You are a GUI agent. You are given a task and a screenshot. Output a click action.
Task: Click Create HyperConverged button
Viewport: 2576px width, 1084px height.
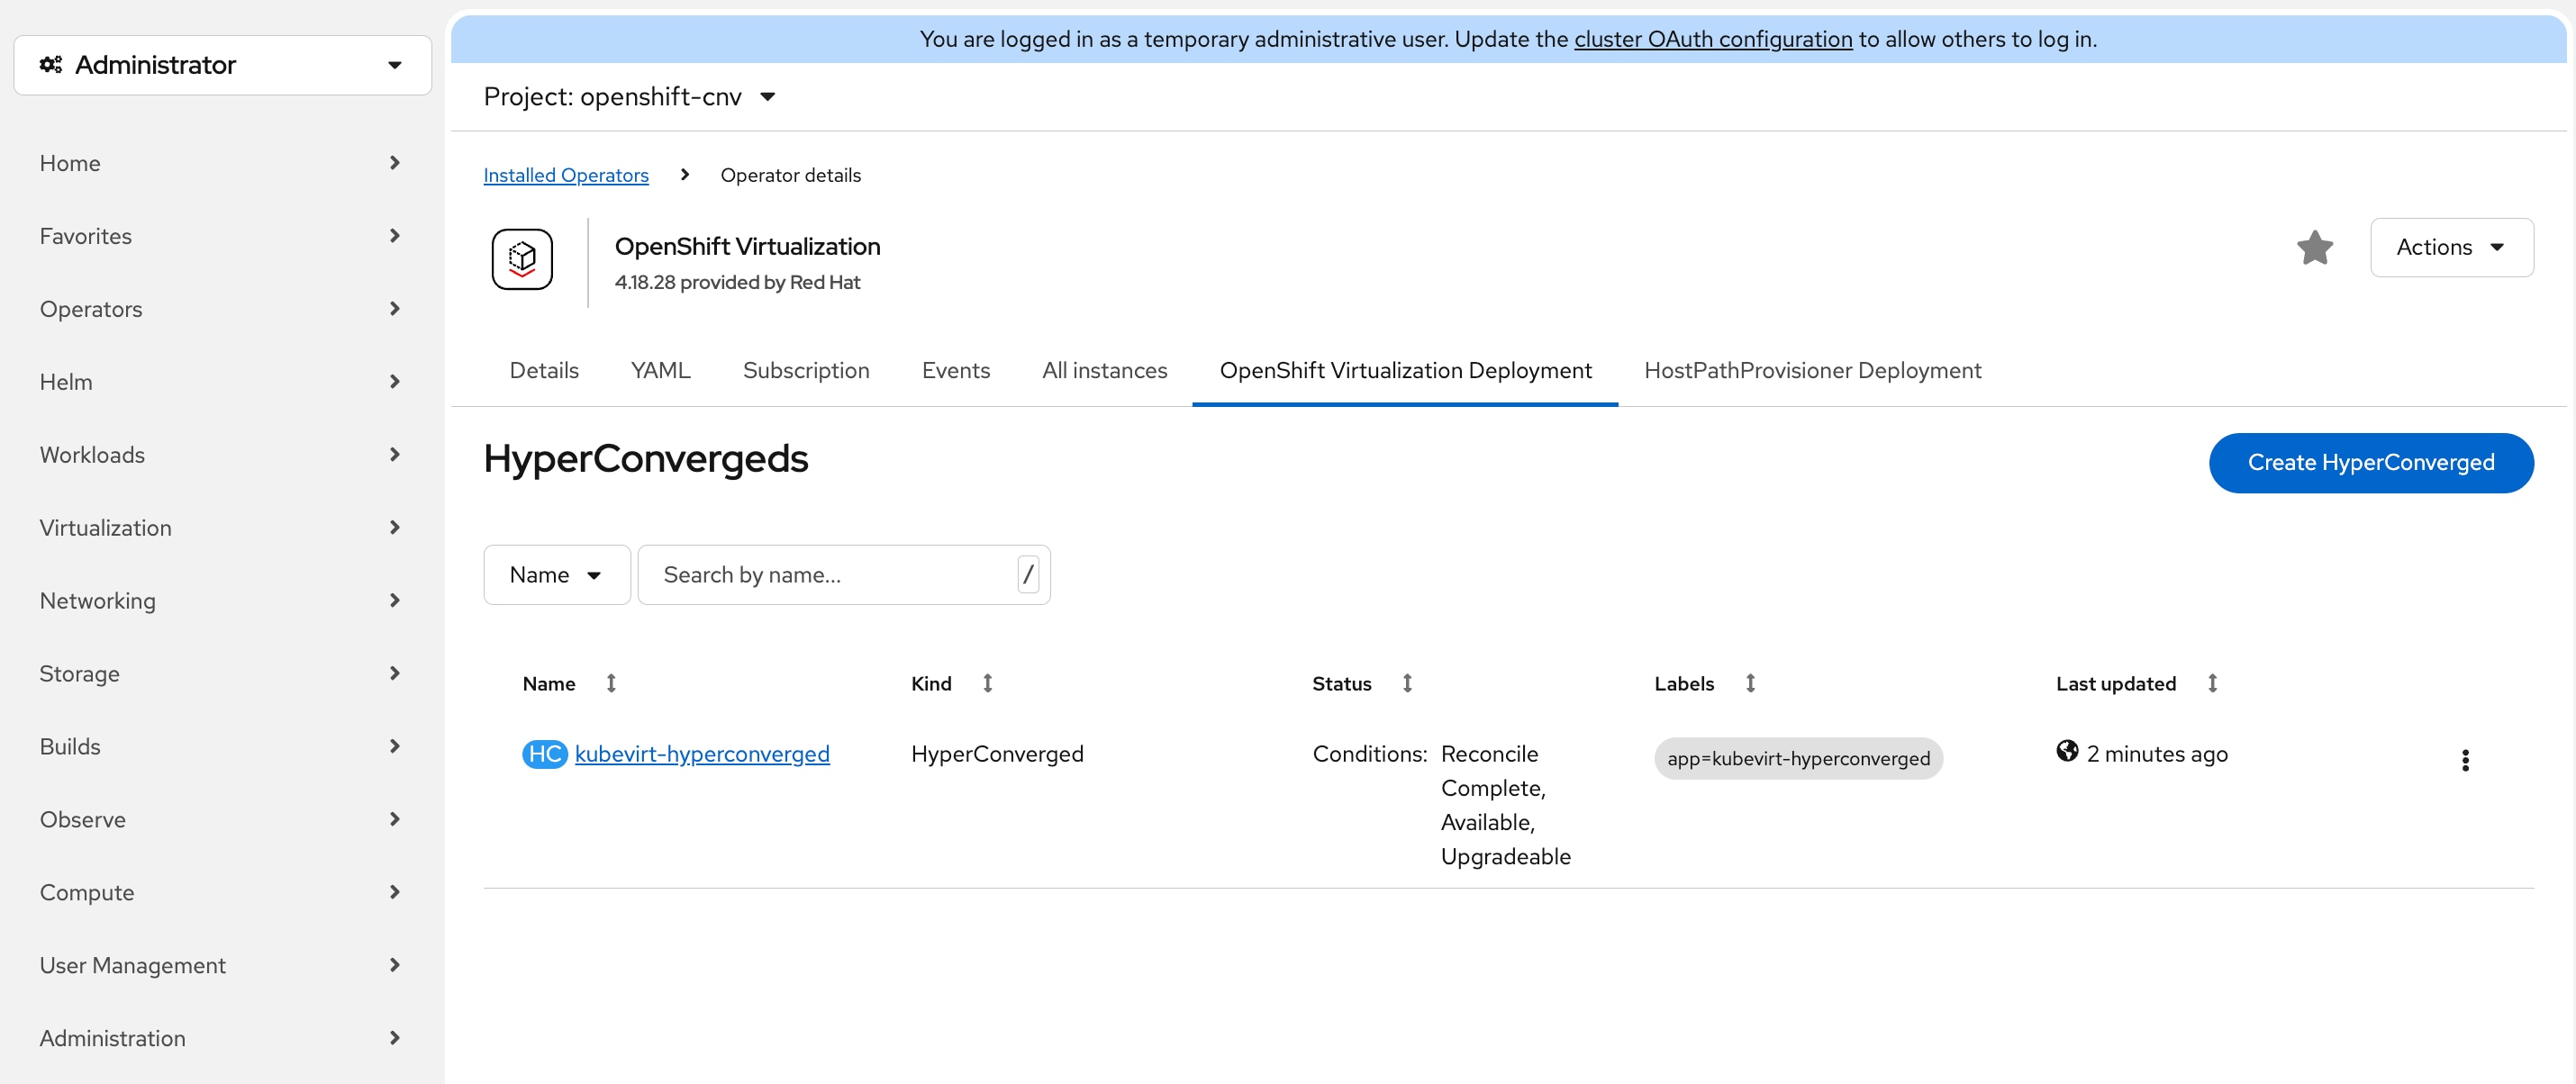pos(2370,463)
